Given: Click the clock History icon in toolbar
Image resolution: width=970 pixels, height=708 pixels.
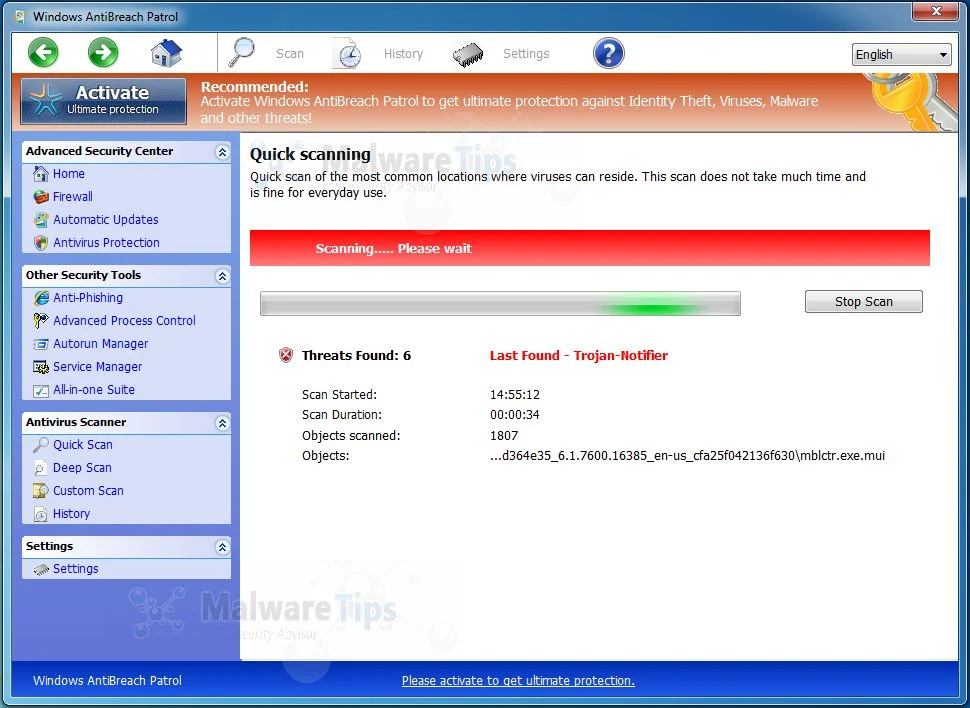Looking at the screenshot, I should 347,53.
